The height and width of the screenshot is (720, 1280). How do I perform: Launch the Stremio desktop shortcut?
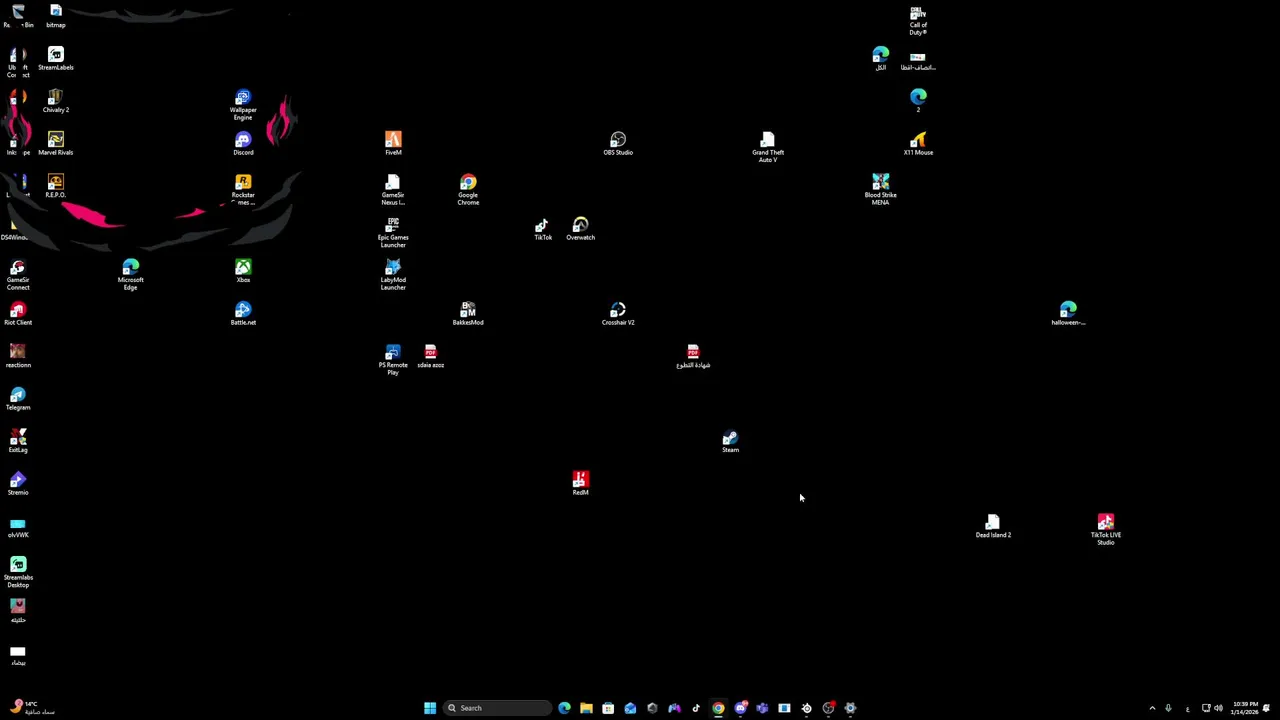pyautogui.click(x=18, y=483)
